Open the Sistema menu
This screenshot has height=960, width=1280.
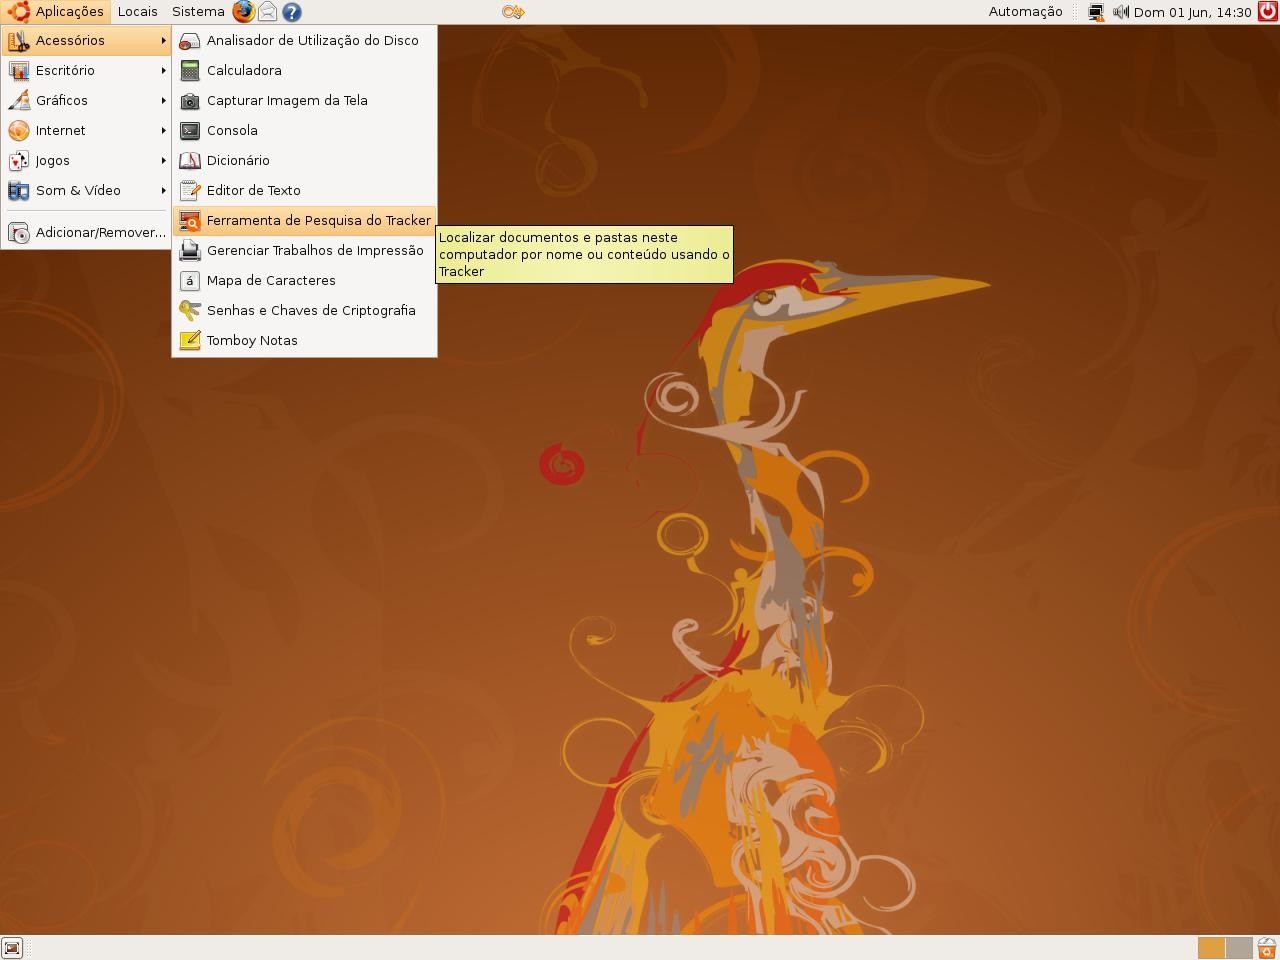click(x=198, y=12)
